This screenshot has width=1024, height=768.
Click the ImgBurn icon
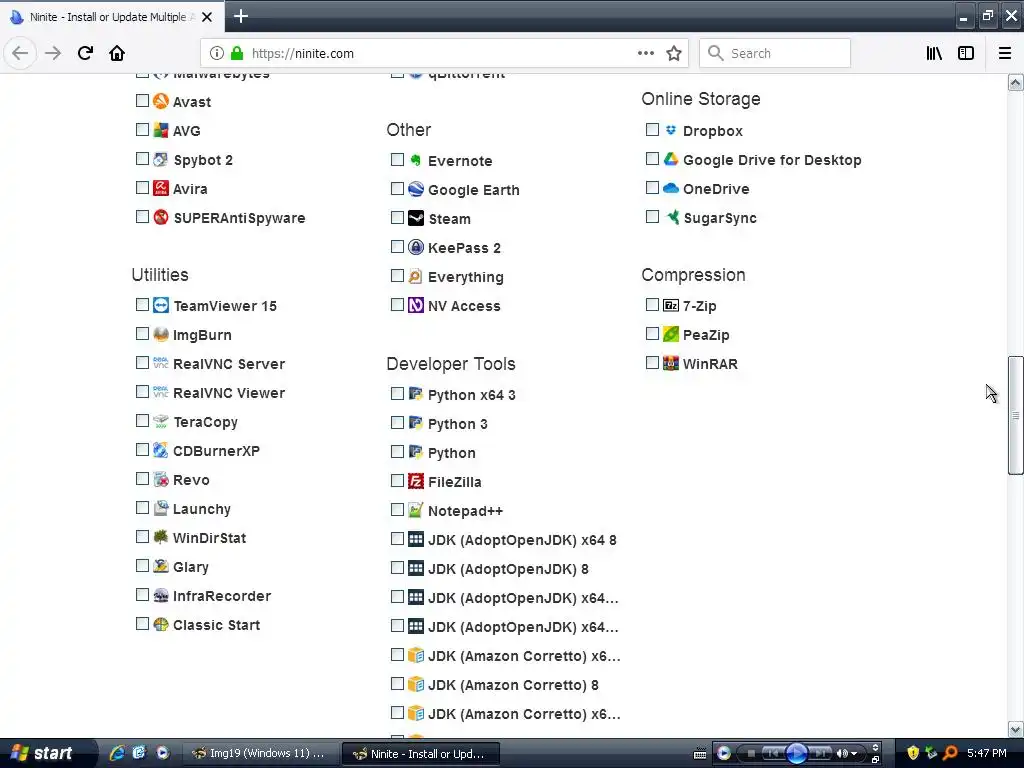click(x=161, y=334)
